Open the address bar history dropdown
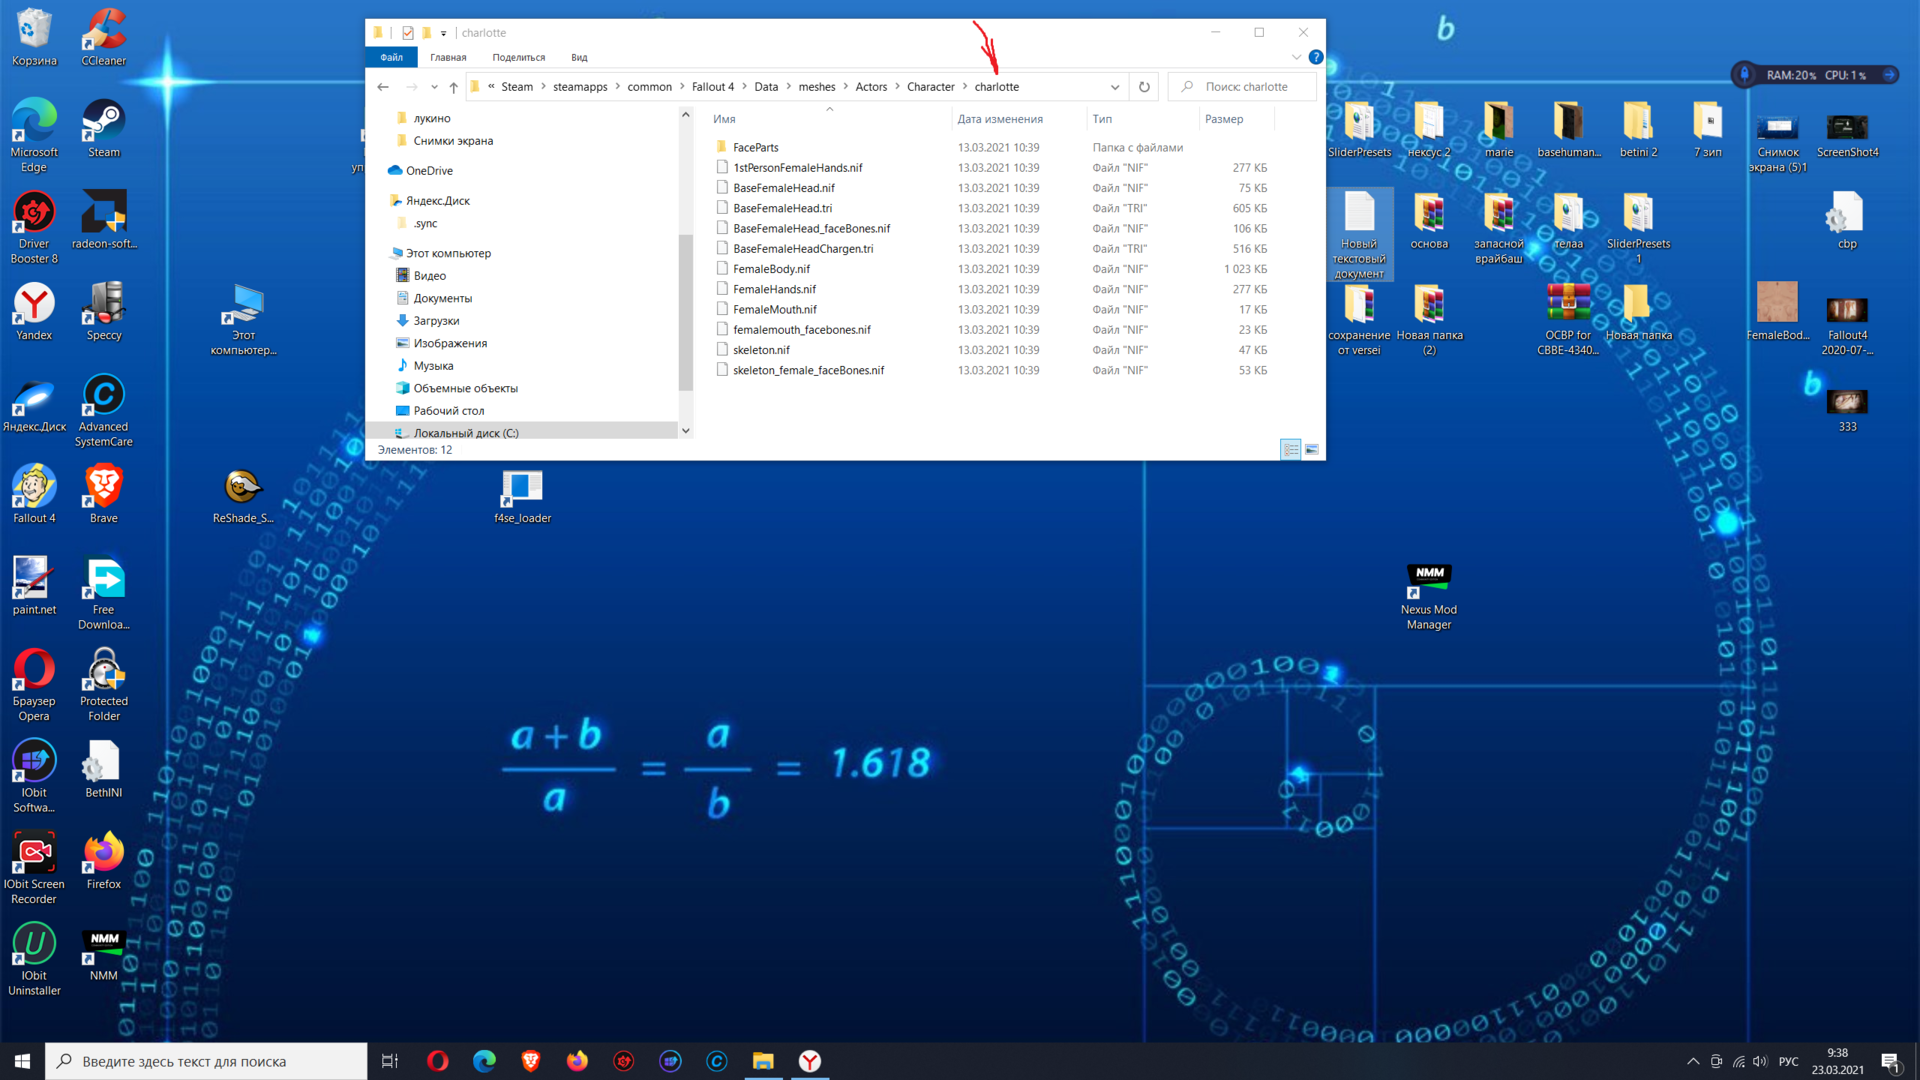The width and height of the screenshot is (1920, 1080). click(1115, 87)
